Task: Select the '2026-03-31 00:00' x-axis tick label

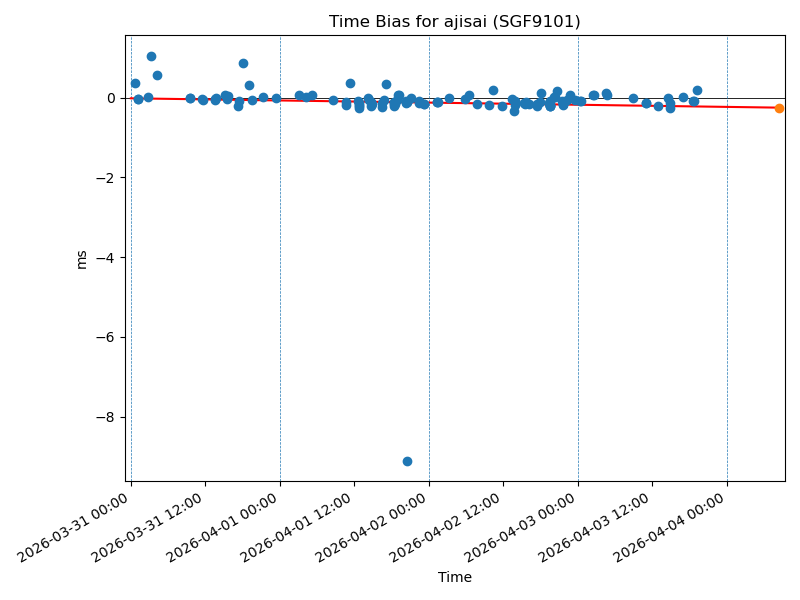Action: point(75,528)
